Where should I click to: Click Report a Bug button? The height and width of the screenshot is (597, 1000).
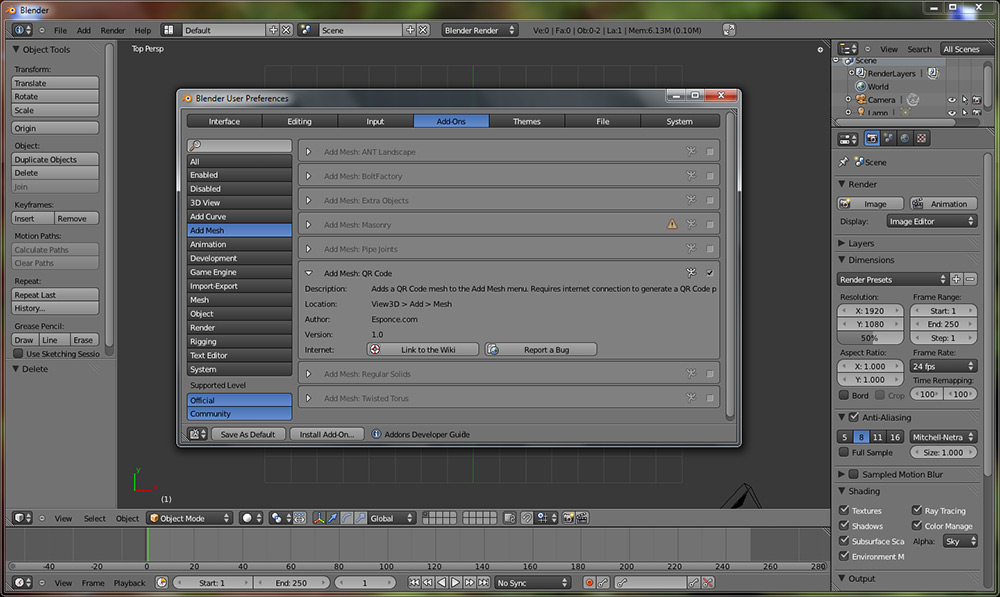pos(541,350)
